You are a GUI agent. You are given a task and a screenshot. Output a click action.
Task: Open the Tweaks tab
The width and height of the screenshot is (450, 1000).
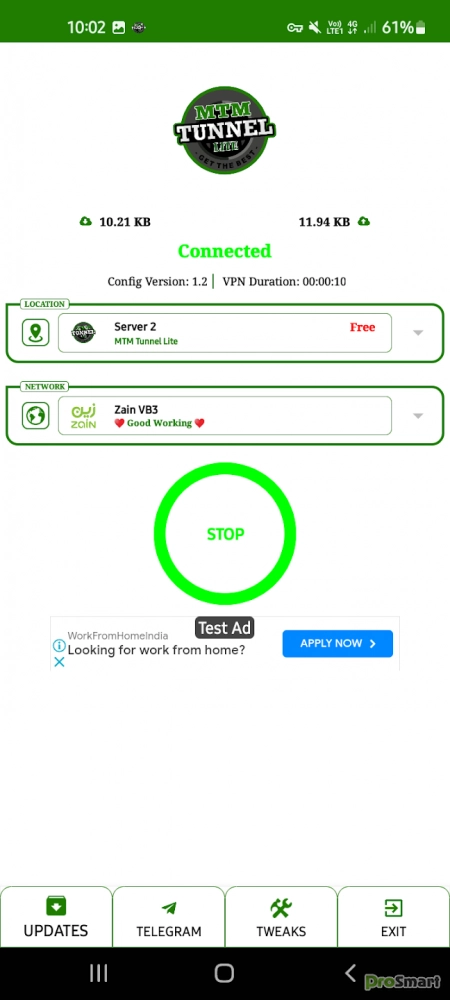point(281,917)
